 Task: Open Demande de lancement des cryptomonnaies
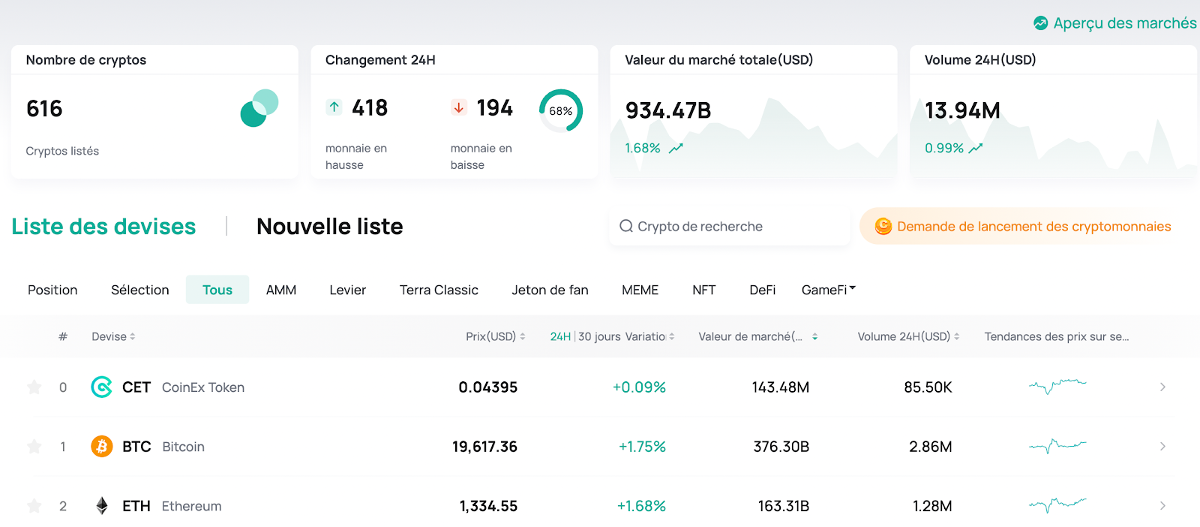click(1024, 227)
